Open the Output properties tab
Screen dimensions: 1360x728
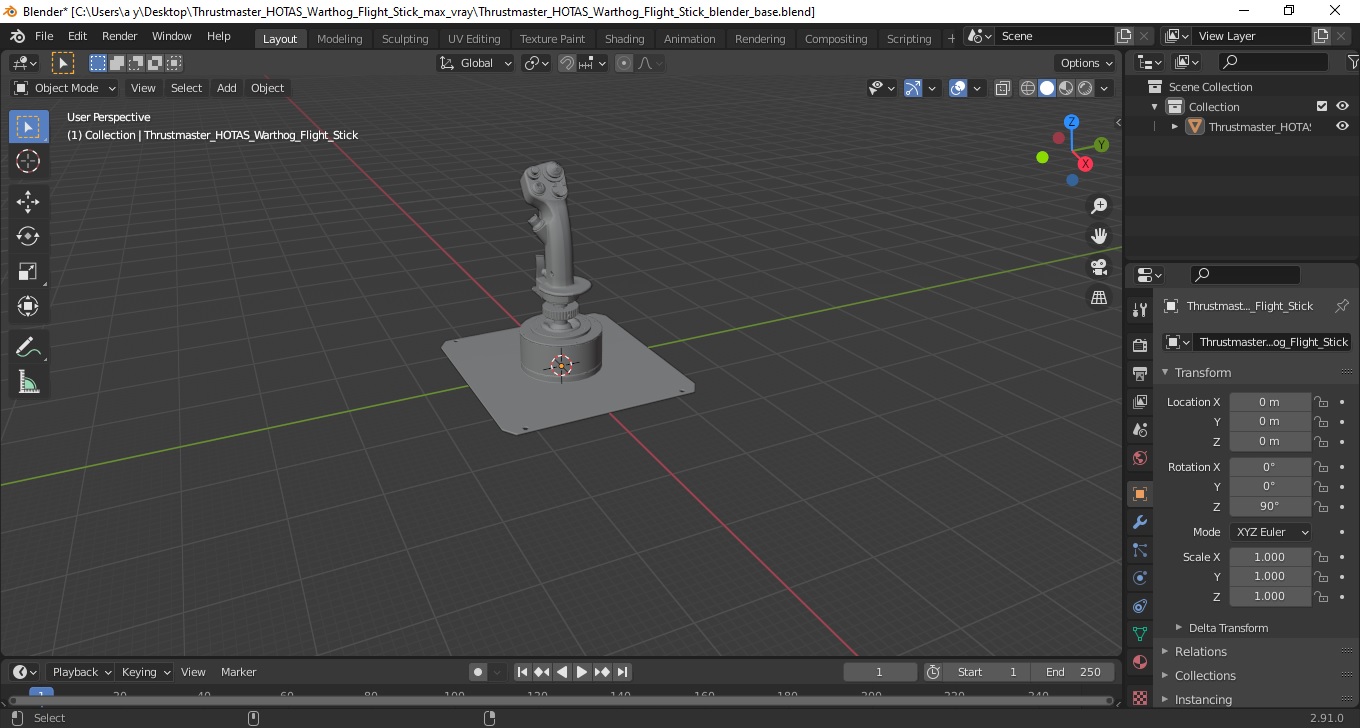coord(1139,373)
